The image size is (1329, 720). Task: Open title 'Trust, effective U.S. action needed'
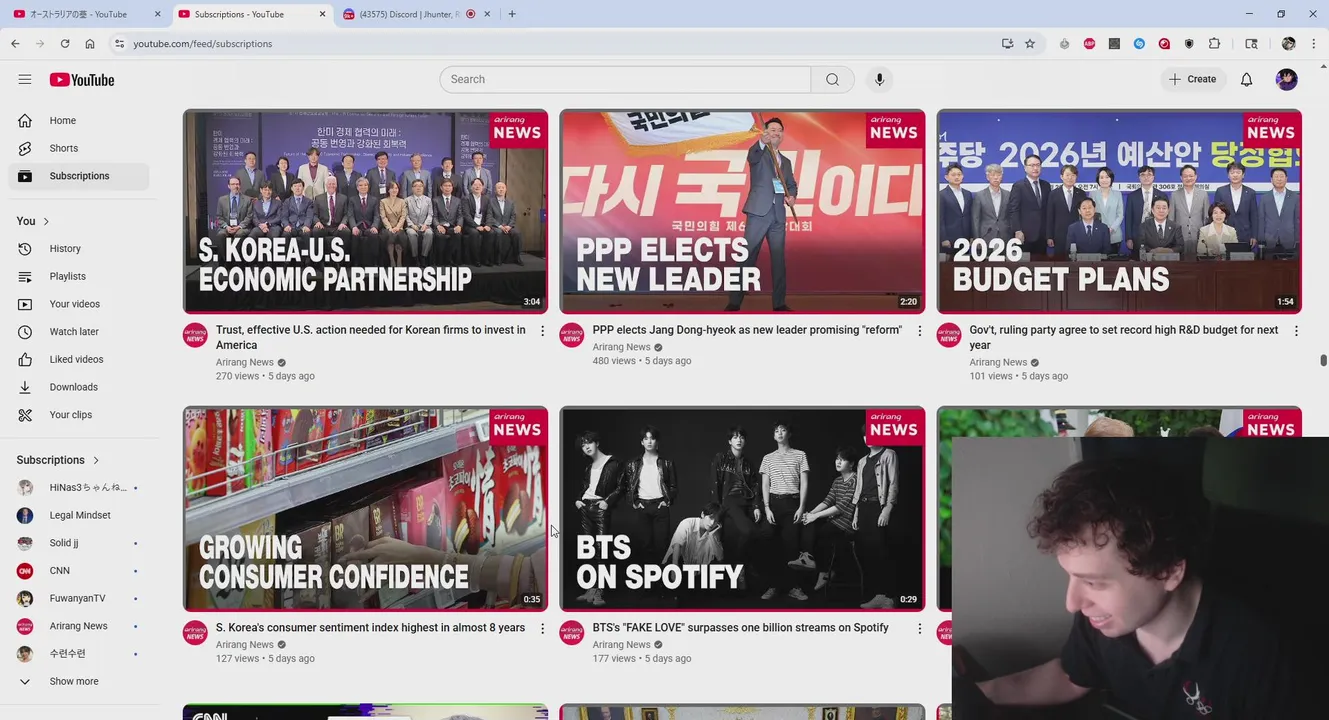tap(371, 337)
